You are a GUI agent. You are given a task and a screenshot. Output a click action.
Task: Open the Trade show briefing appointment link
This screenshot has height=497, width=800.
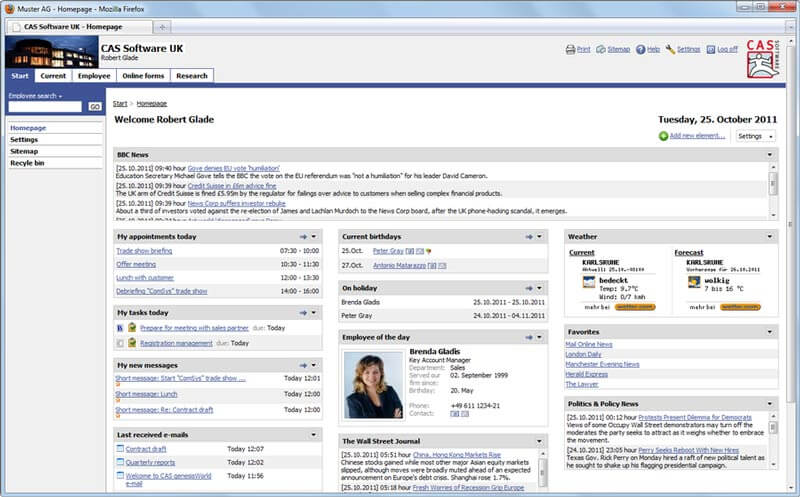pos(144,251)
